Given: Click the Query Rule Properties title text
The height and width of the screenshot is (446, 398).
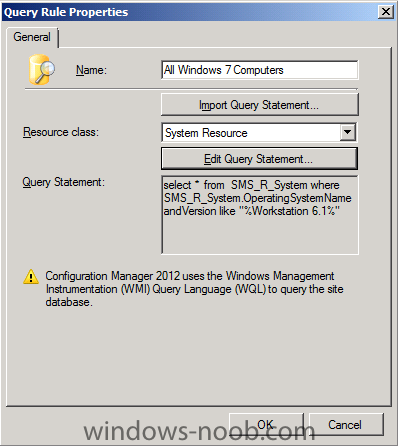Looking at the screenshot, I should [66, 12].
